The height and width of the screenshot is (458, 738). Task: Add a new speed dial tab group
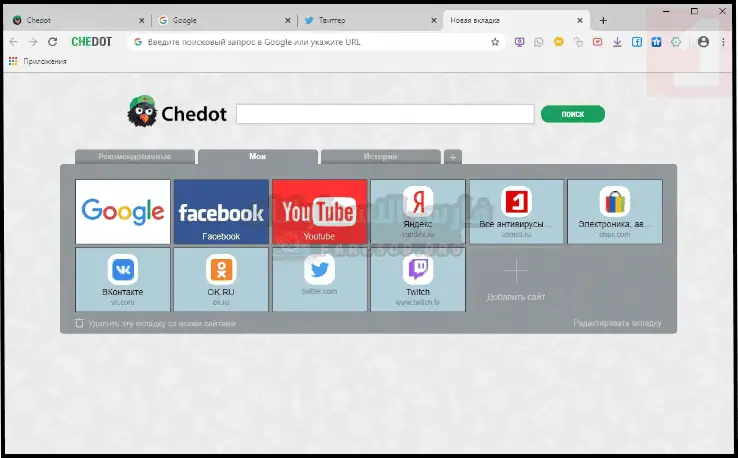coord(452,157)
